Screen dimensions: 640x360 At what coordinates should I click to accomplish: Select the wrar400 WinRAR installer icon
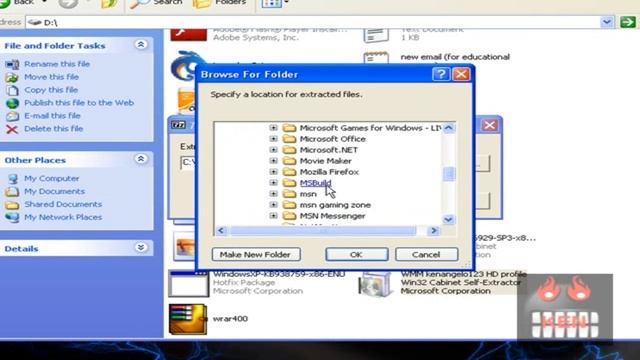(188, 319)
